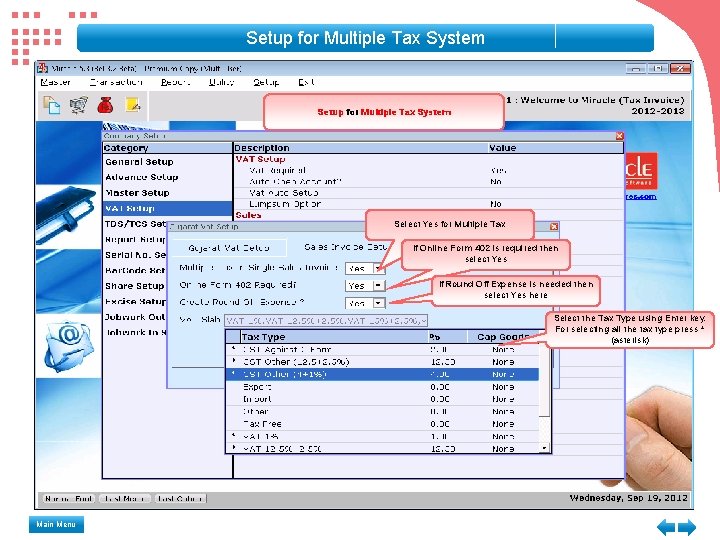Click the Auto Open Account row

point(429,181)
